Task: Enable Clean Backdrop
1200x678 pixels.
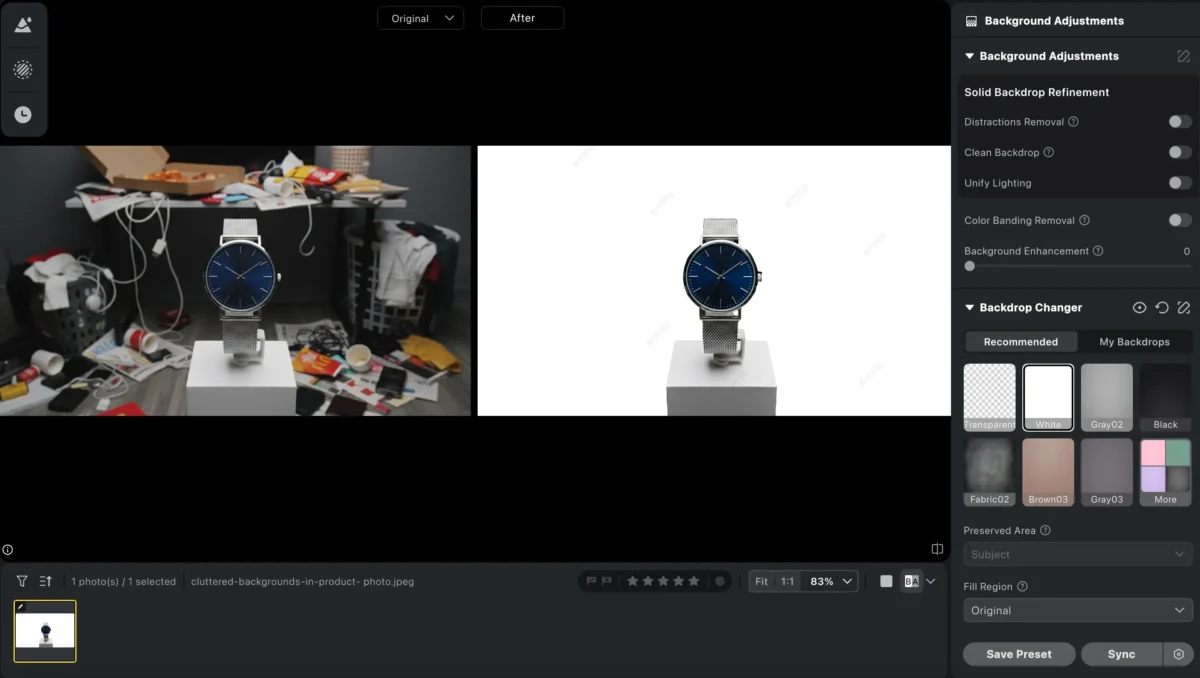Action: [1179, 152]
